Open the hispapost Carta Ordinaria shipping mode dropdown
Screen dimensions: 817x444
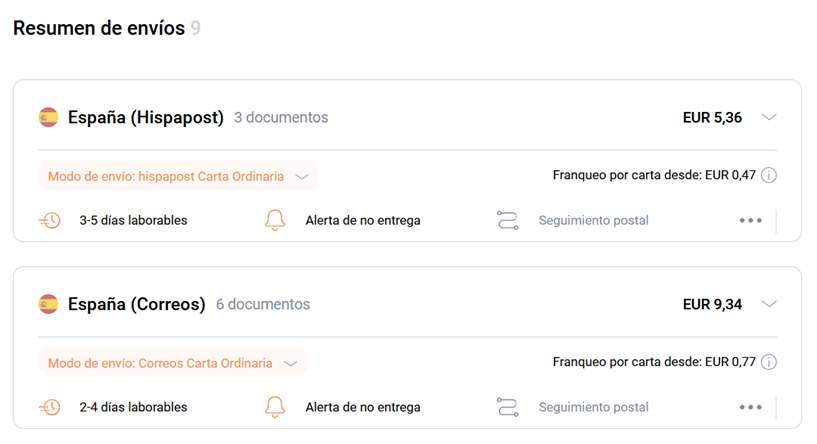tap(178, 176)
